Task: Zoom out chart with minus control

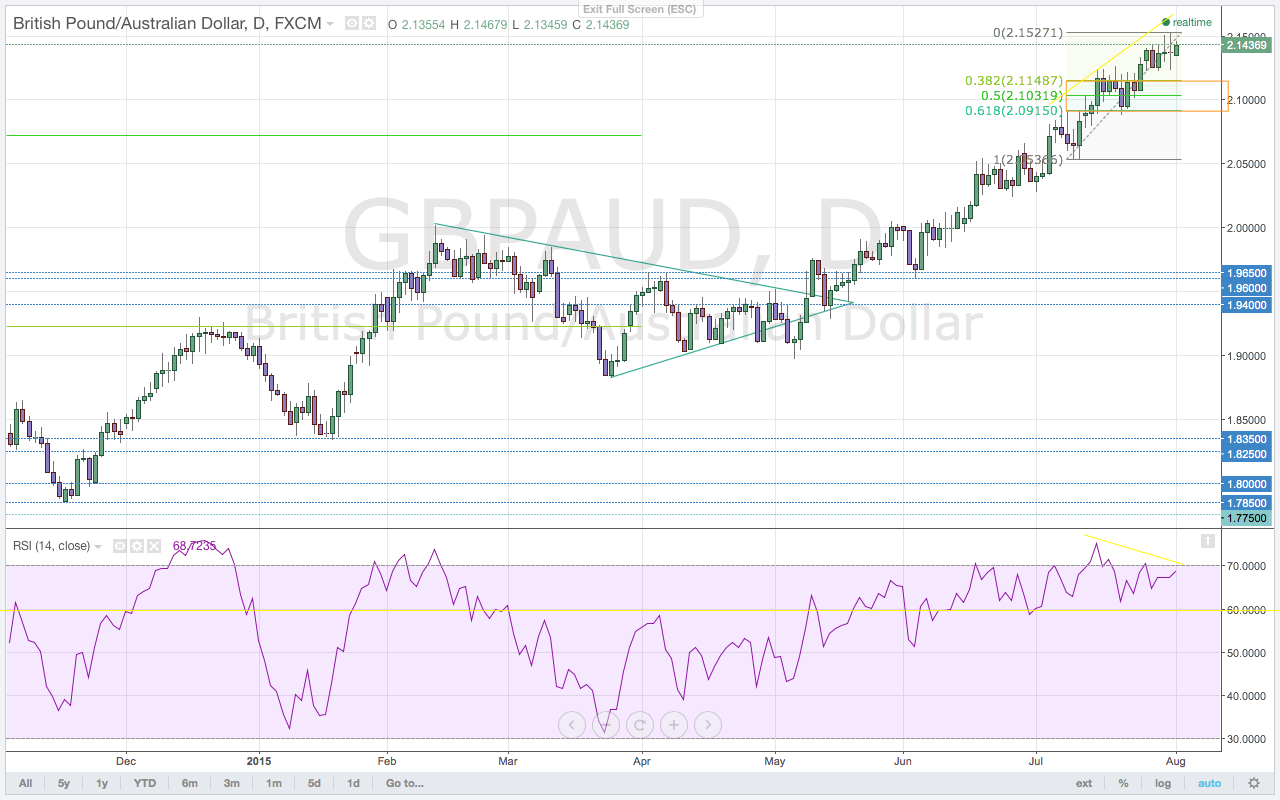Action: pos(605,725)
